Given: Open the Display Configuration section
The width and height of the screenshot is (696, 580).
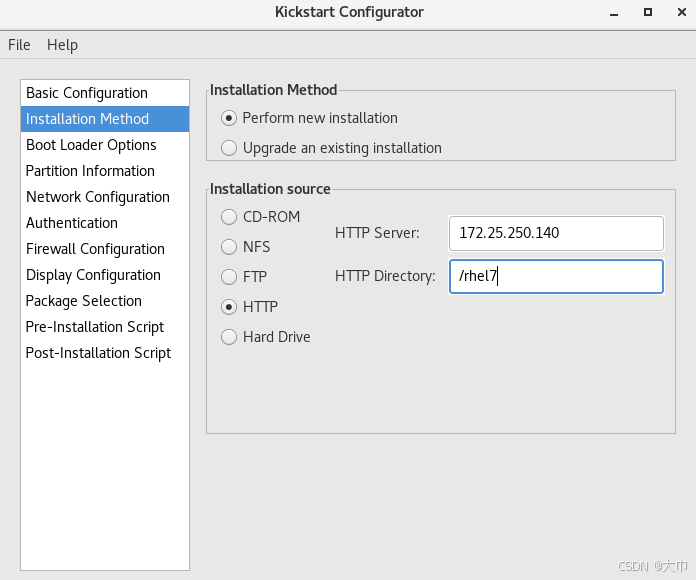Looking at the screenshot, I should (x=105, y=275).
